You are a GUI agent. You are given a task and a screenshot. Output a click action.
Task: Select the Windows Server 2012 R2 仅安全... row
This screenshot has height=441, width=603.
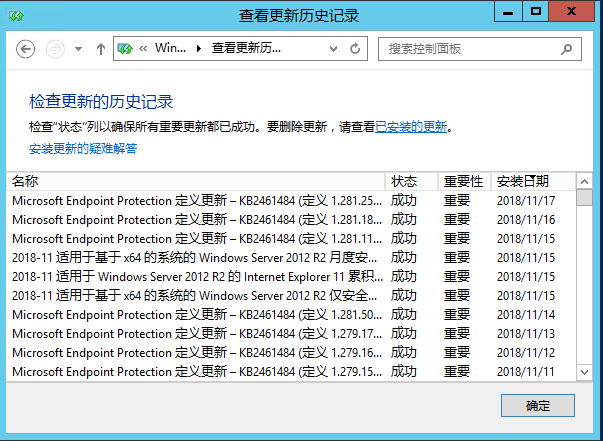(x=291, y=296)
